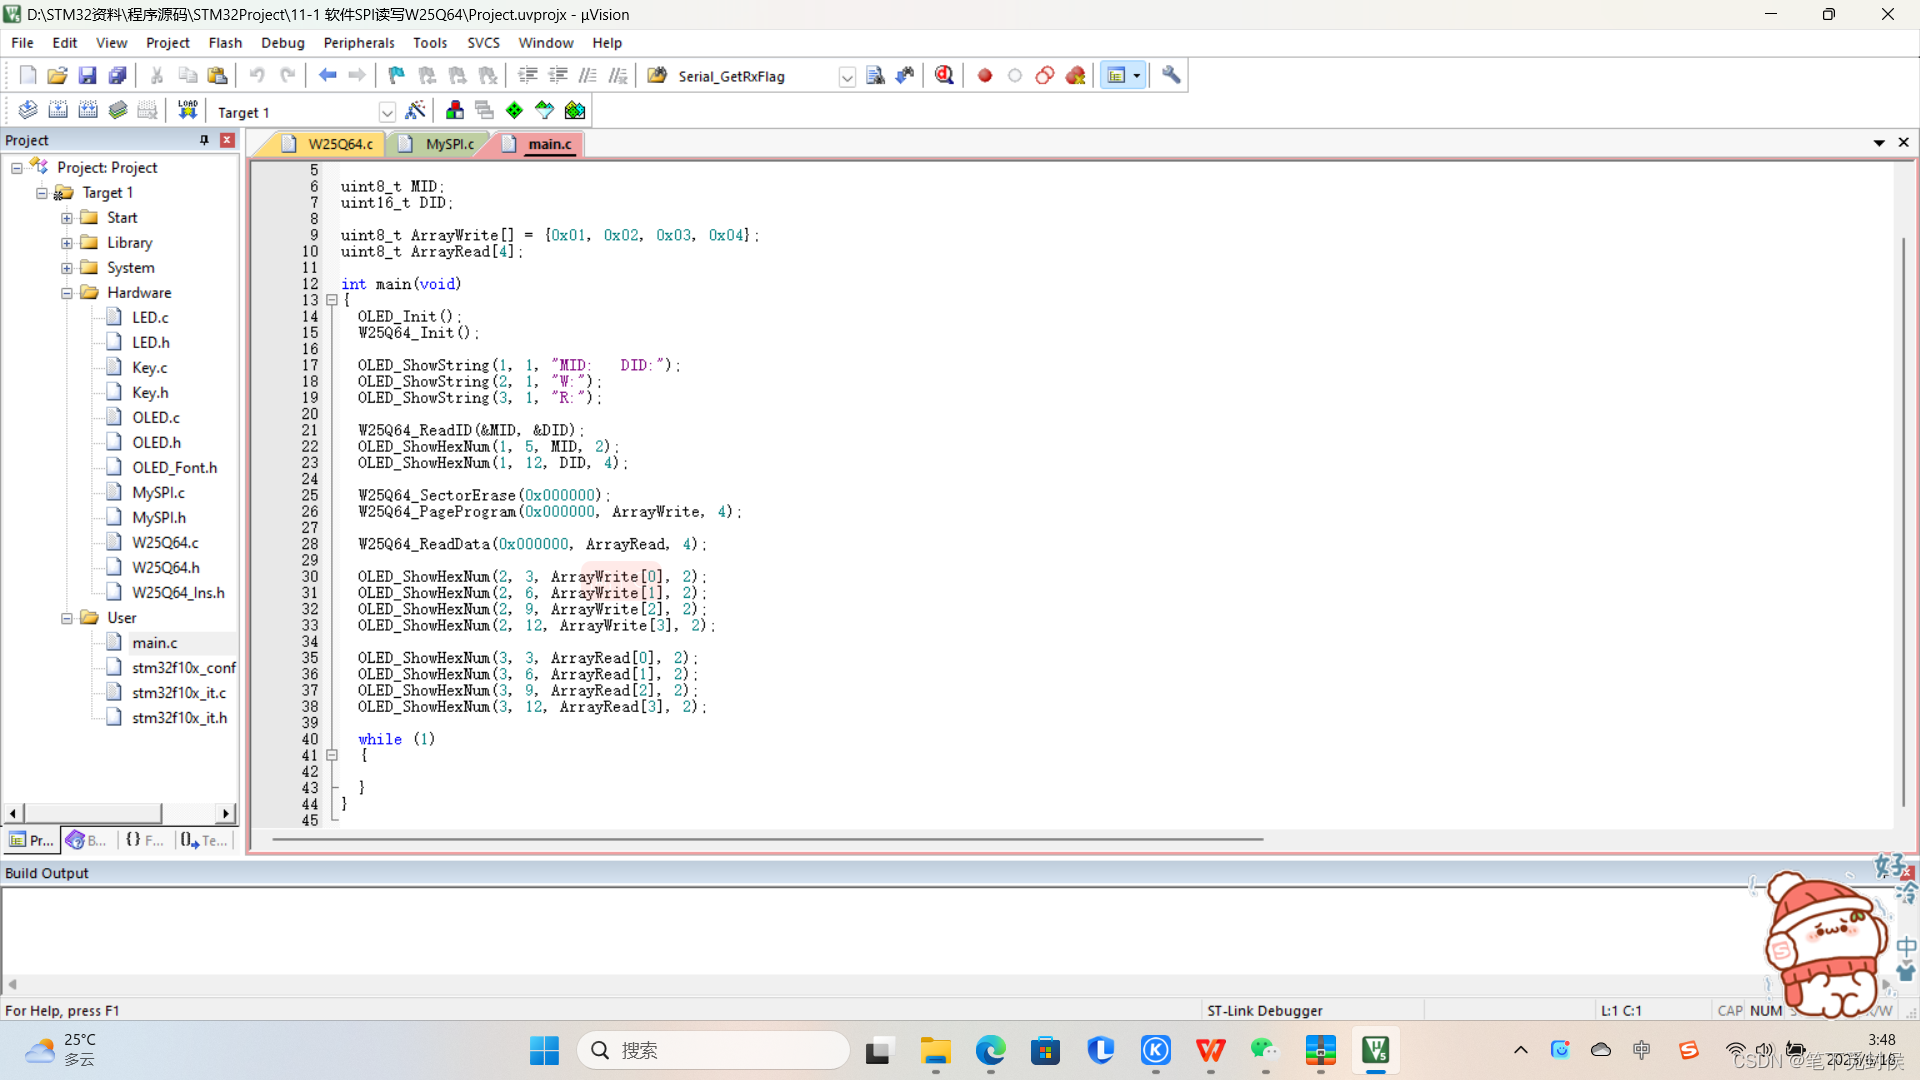The width and height of the screenshot is (1920, 1080).
Task: Open Options for Target magic wand
Action: [x=416, y=111]
